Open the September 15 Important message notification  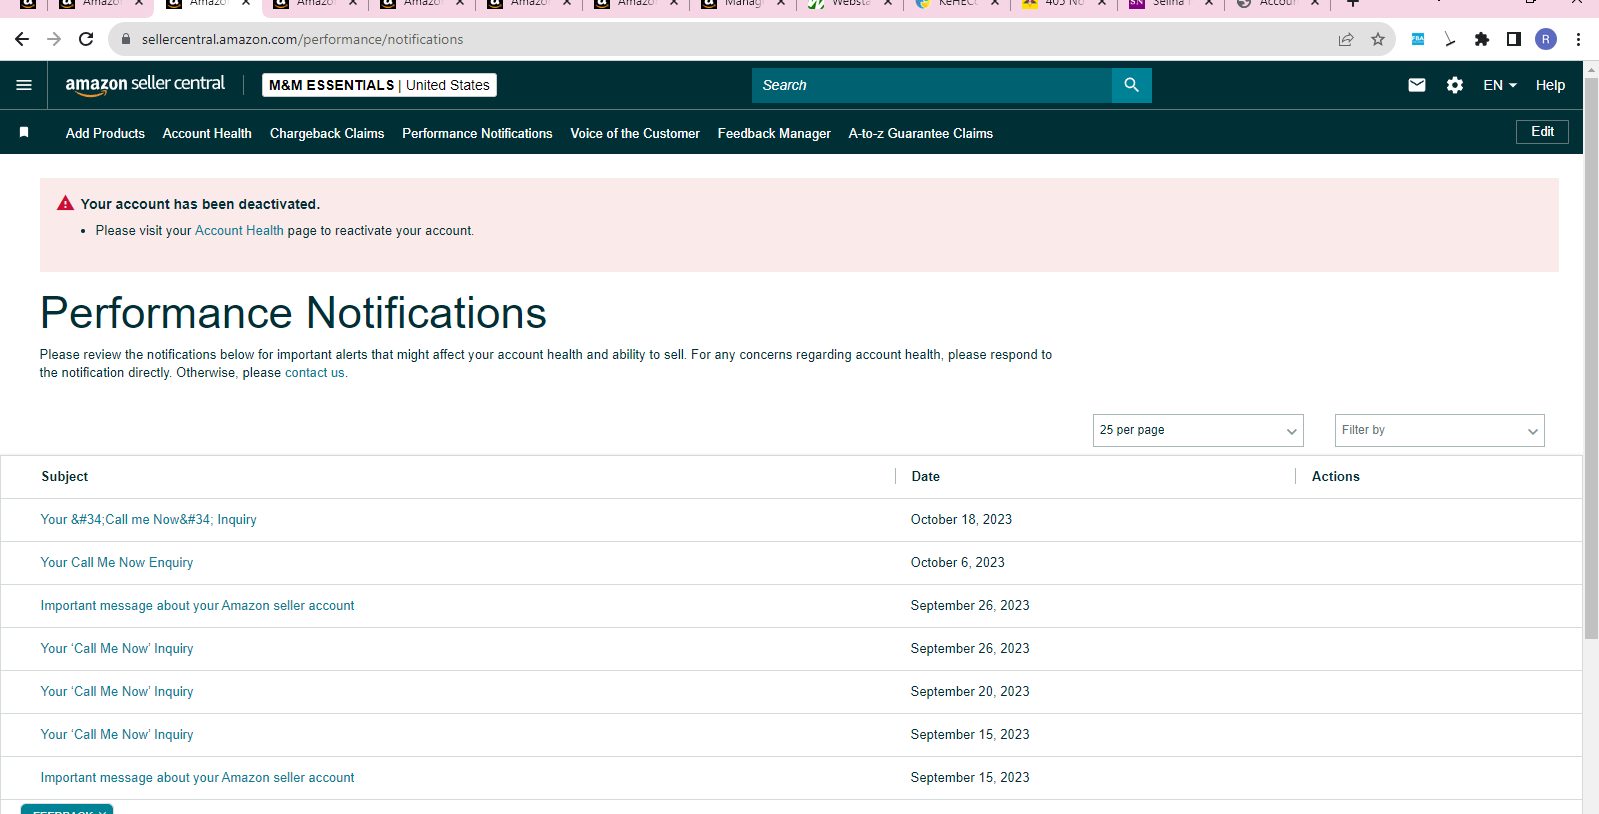pyautogui.click(x=197, y=778)
